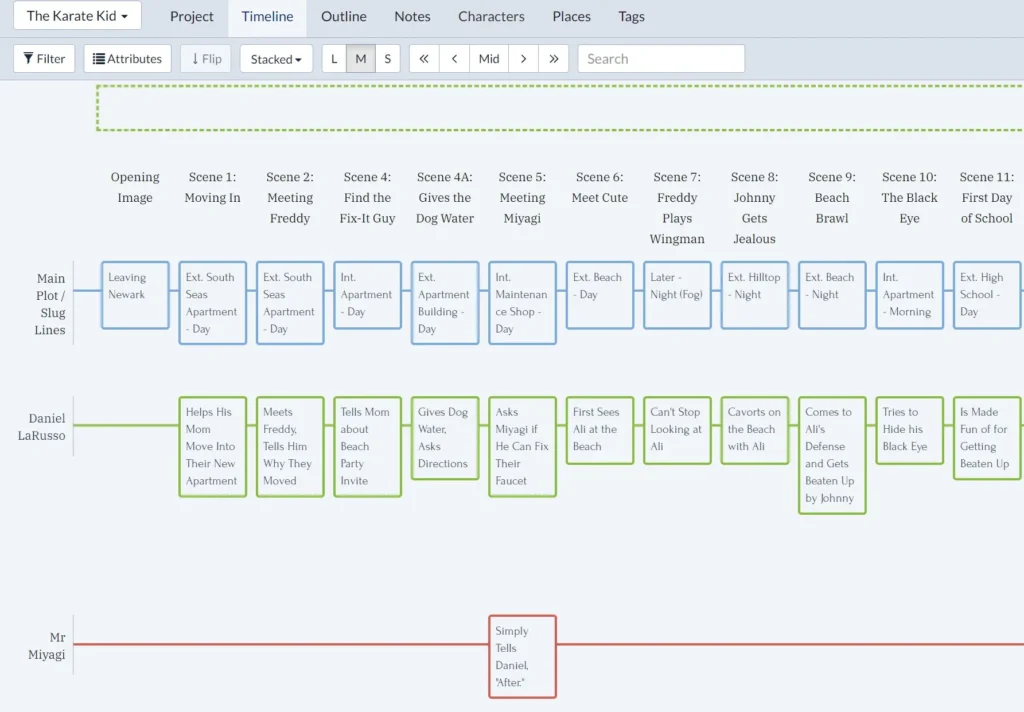This screenshot has width=1024, height=712.
Task: Select Scene 10: The Black Eye heading
Action: point(909,197)
